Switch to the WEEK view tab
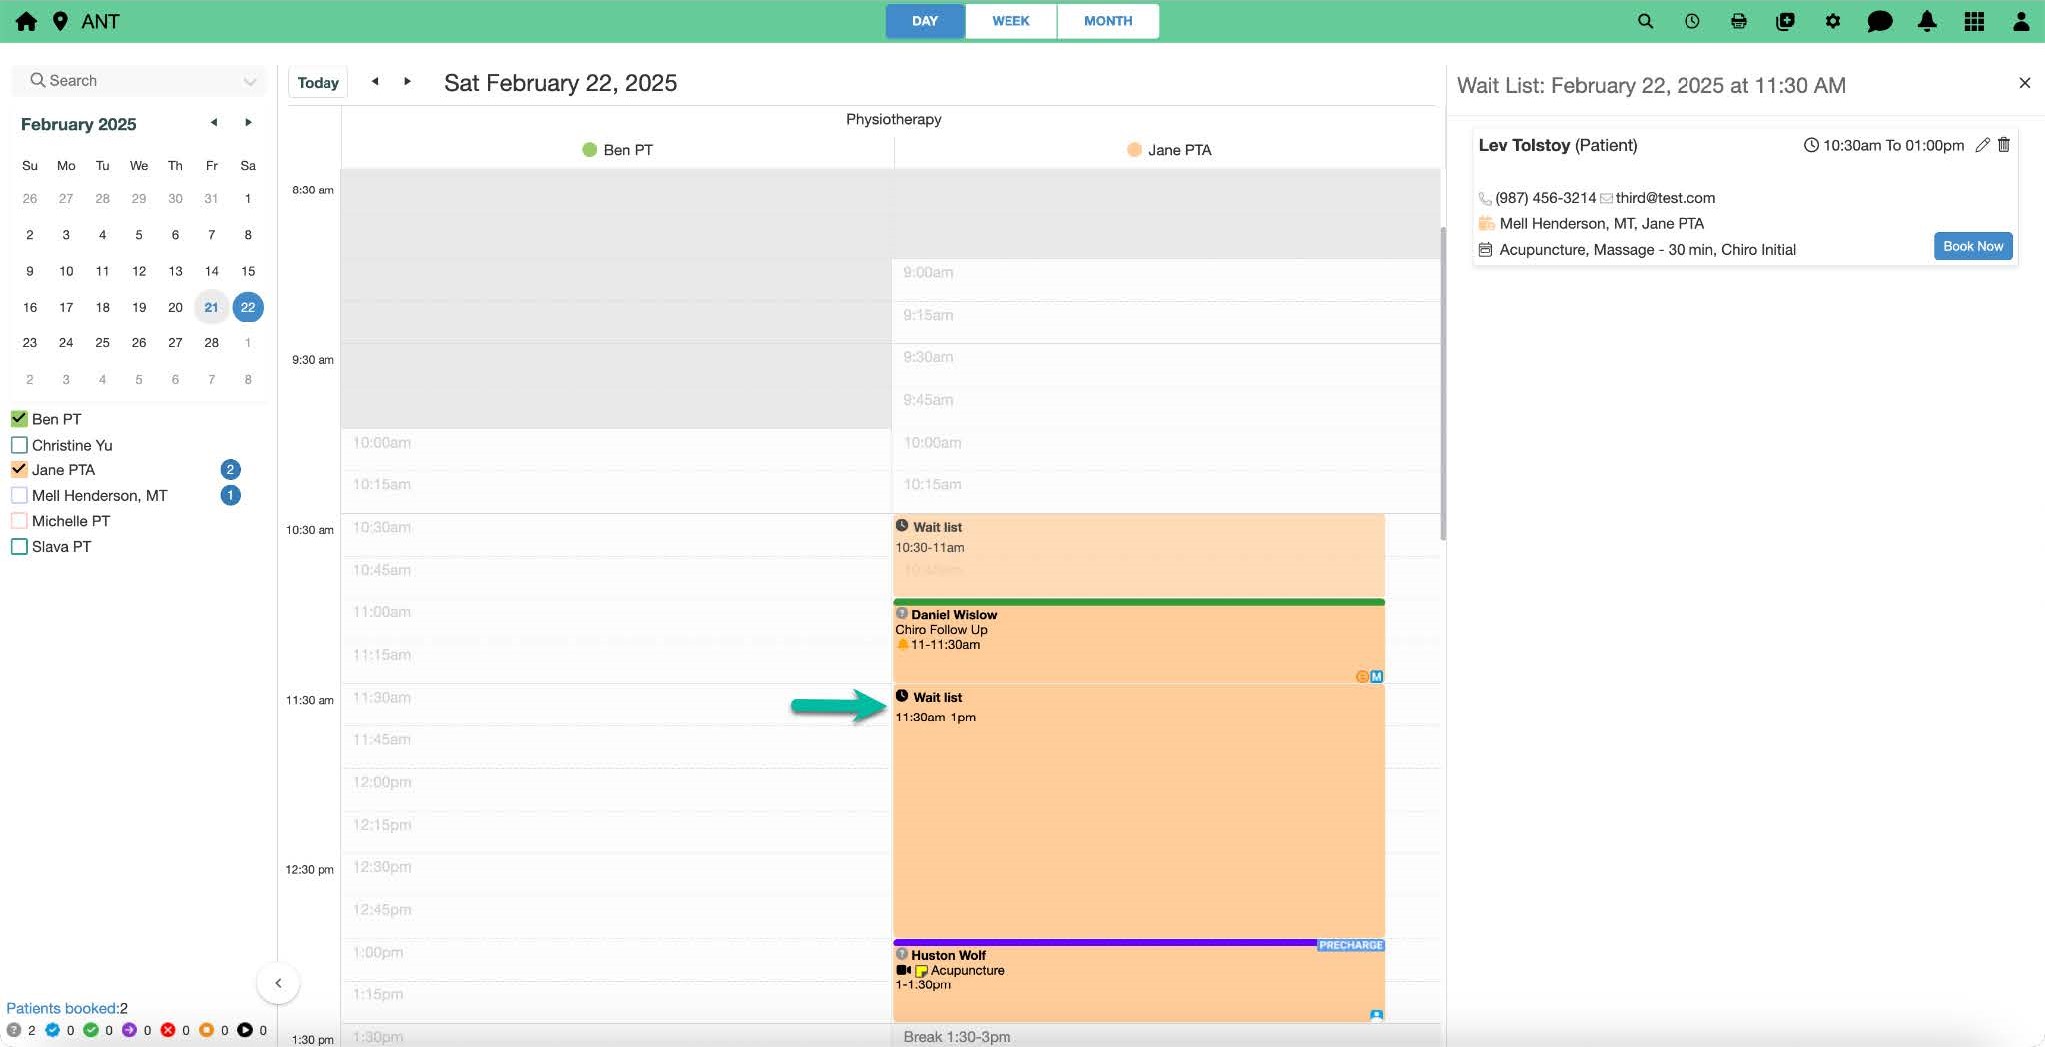Viewport: 2045px width, 1047px height. pos(1010,21)
